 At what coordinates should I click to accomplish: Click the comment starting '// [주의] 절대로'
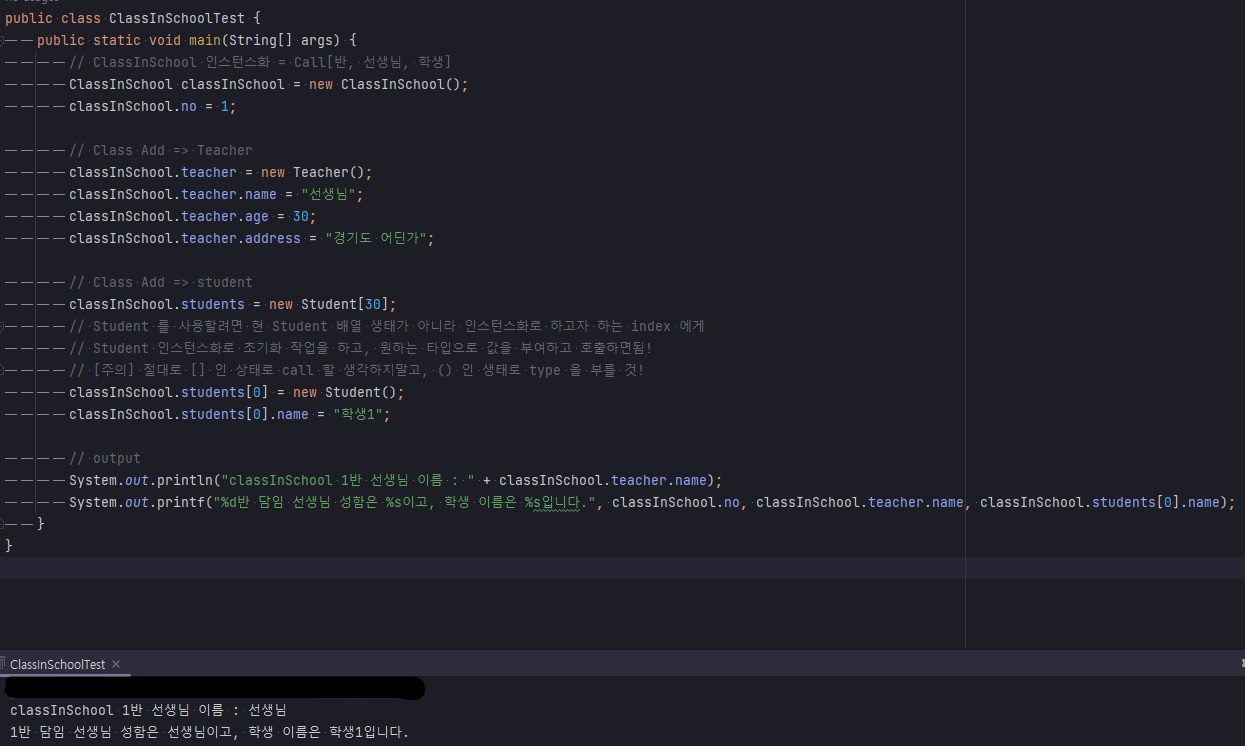357,371
